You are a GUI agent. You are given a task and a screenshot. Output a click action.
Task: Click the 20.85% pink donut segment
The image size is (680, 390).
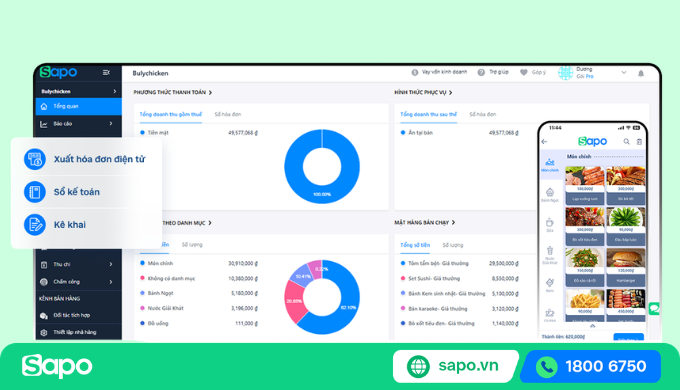pos(294,302)
